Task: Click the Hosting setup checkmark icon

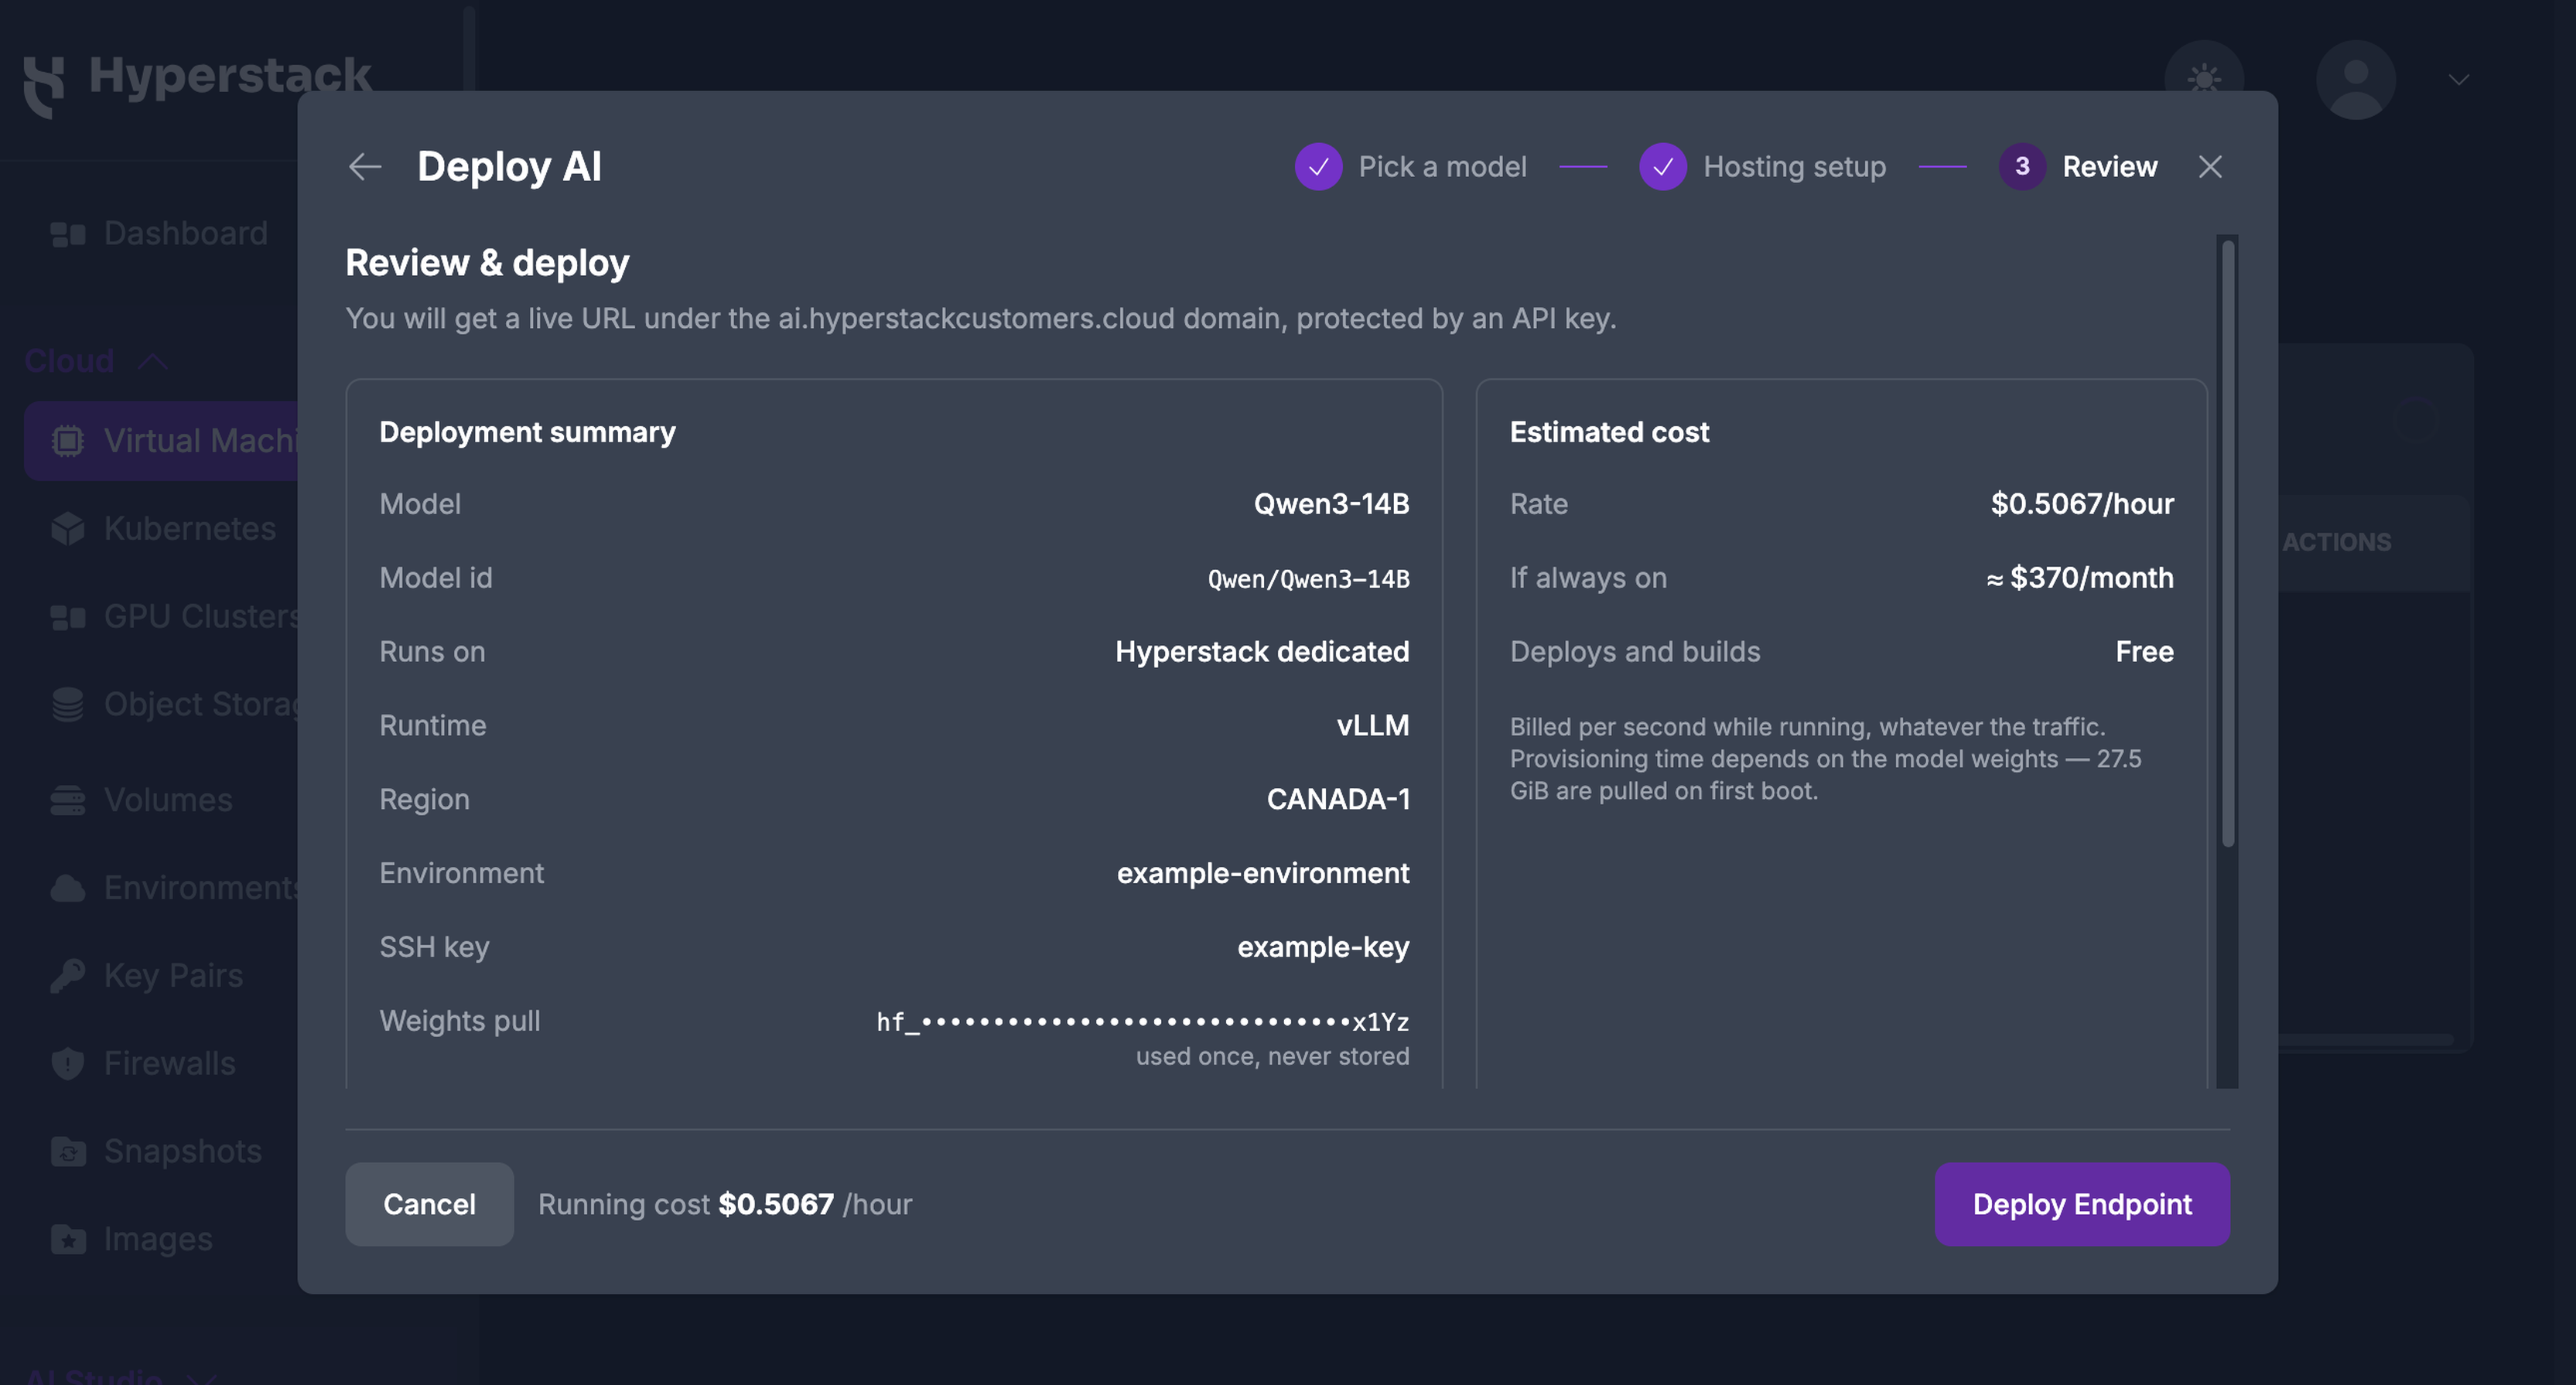Action: (x=1662, y=166)
